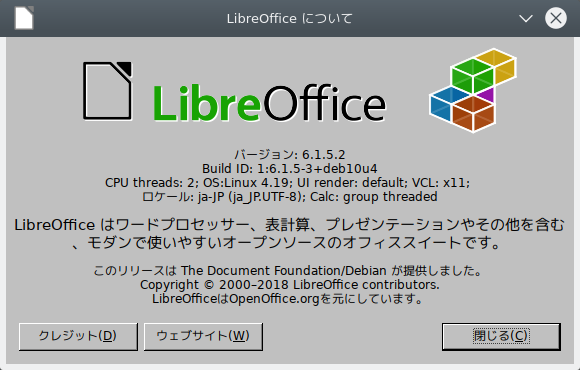
Task: Click the Copyright 2000–2018 line
Action: click(290, 285)
